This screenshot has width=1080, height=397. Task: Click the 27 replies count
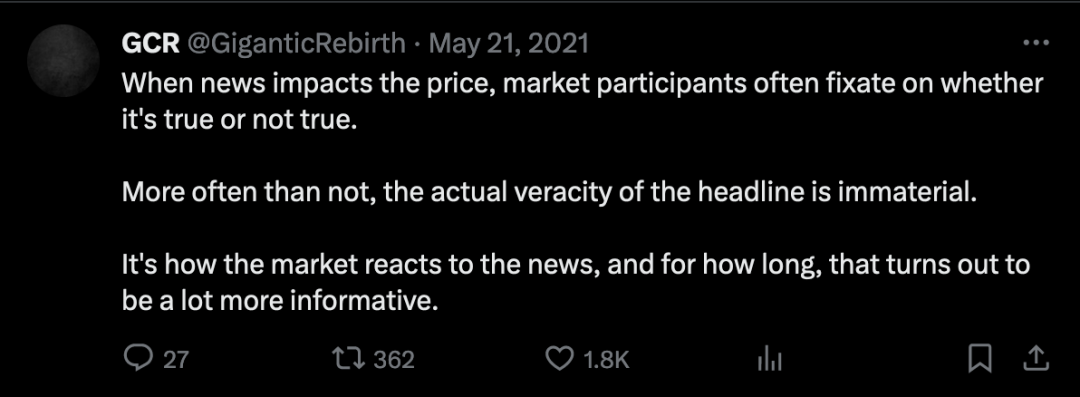(x=176, y=359)
